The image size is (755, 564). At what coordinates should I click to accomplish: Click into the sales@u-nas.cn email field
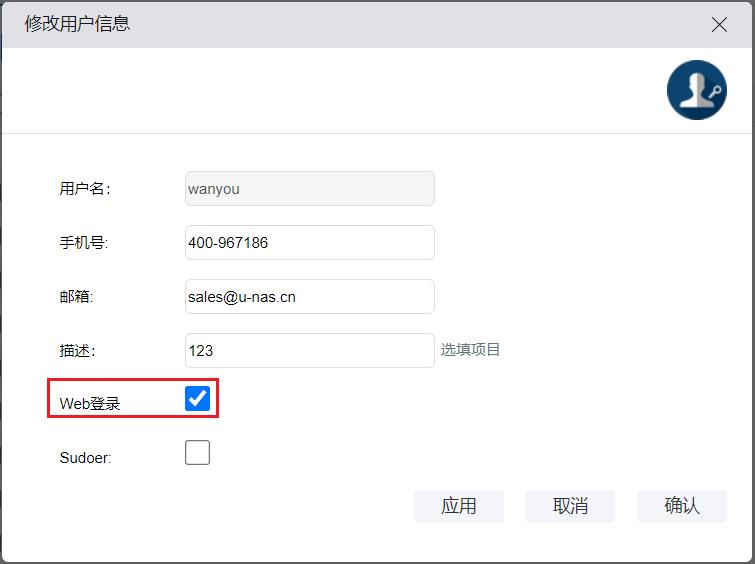309,296
